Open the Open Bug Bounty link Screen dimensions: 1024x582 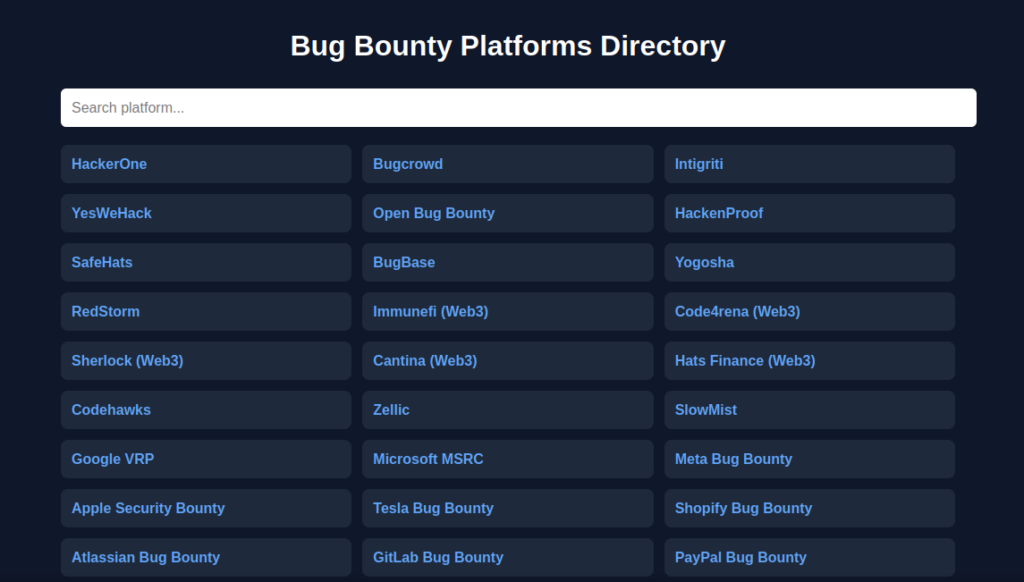pyautogui.click(x=434, y=213)
